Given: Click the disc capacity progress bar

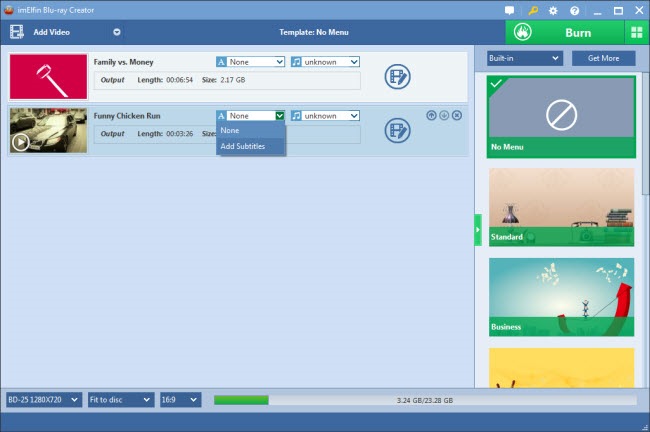Looking at the screenshot, I should pyautogui.click(x=425, y=400).
